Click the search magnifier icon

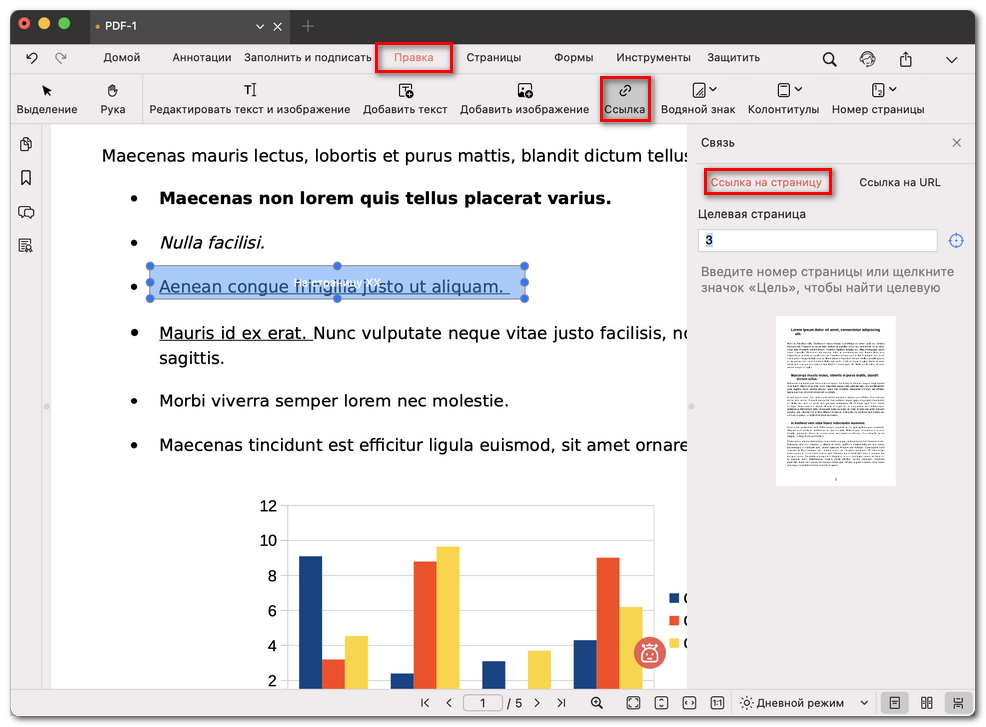coord(829,59)
